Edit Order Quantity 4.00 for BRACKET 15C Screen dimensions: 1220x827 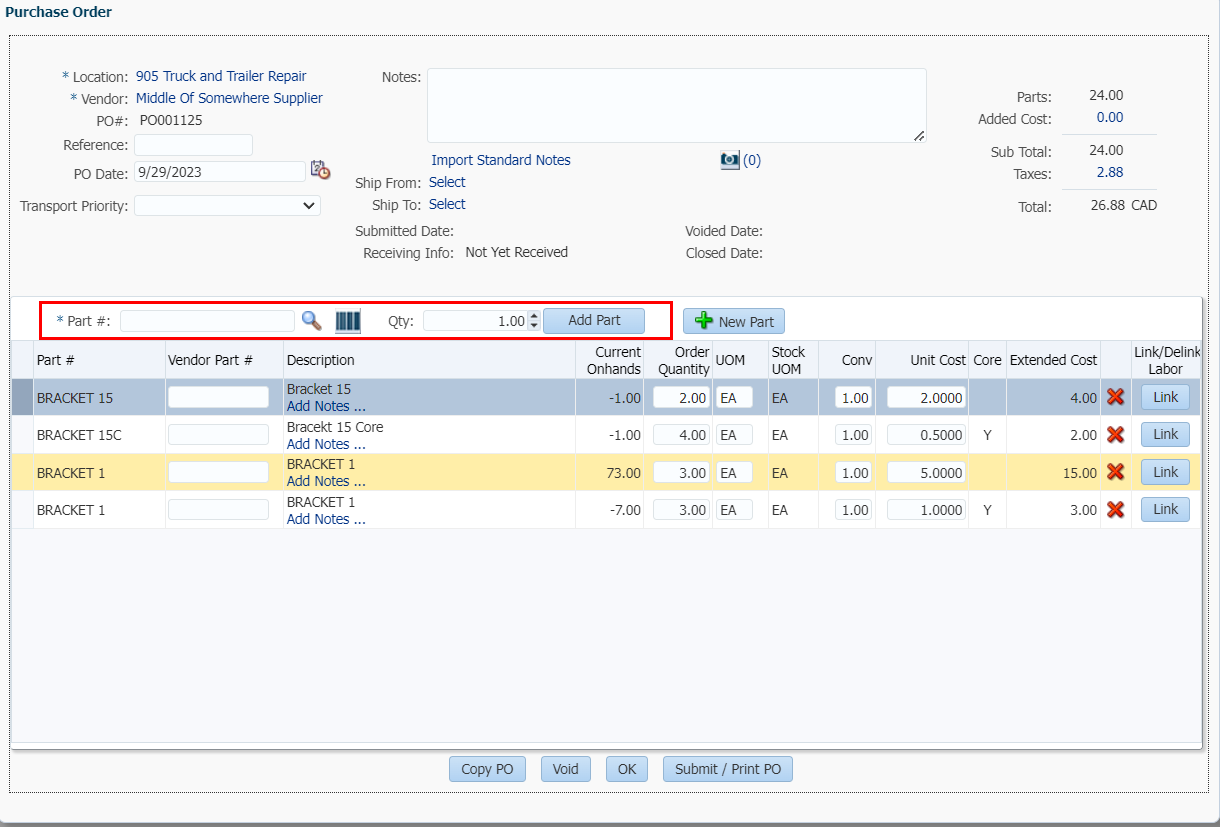[681, 435]
